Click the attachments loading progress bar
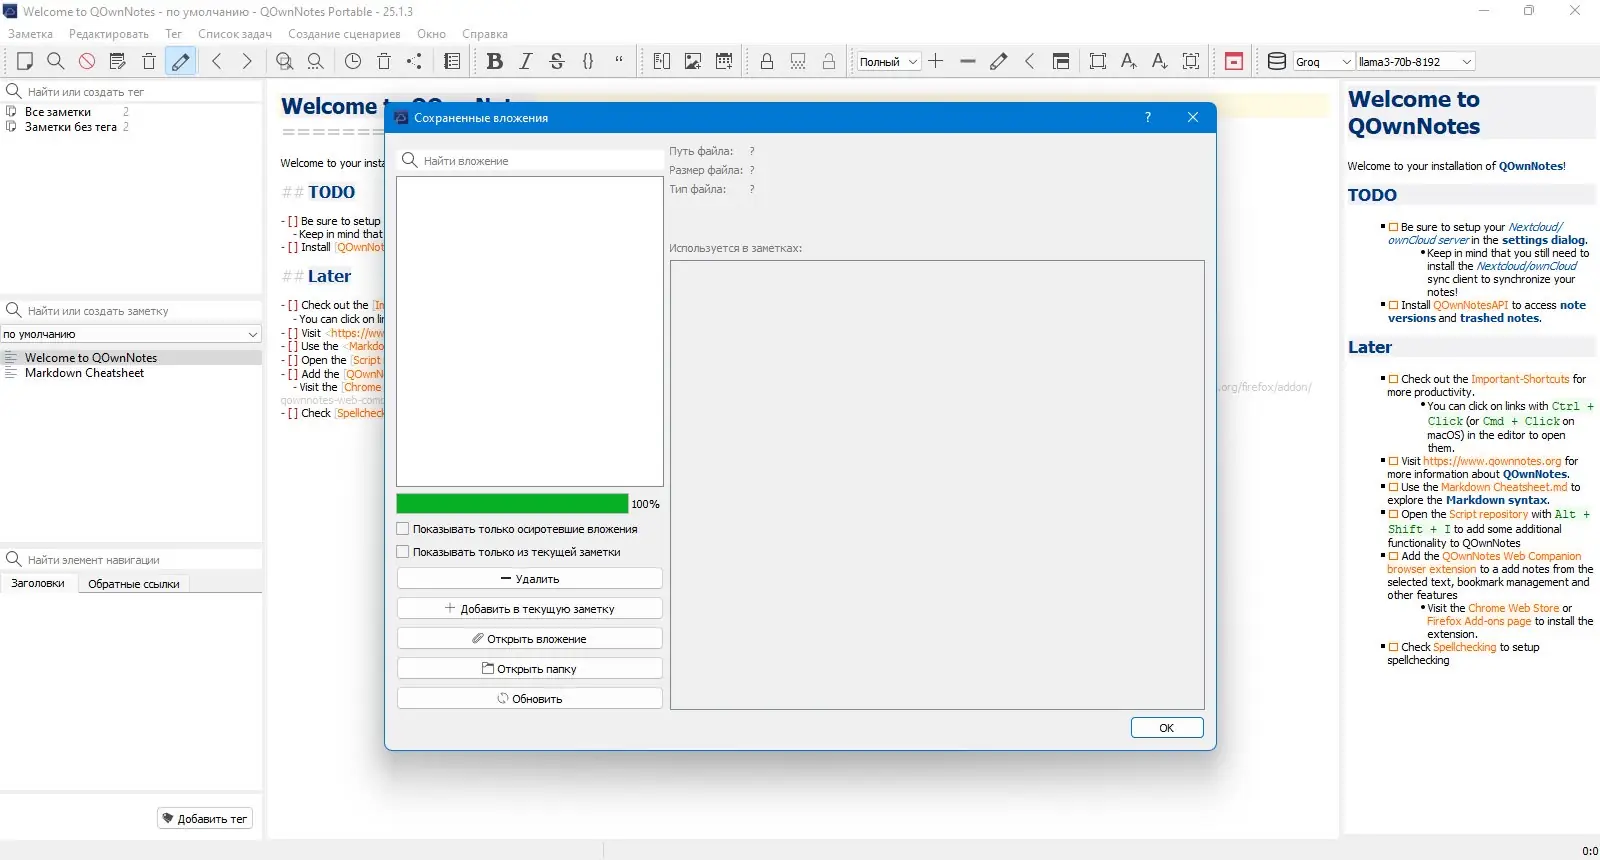The height and width of the screenshot is (860, 1600). pyautogui.click(x=512, y=504)
